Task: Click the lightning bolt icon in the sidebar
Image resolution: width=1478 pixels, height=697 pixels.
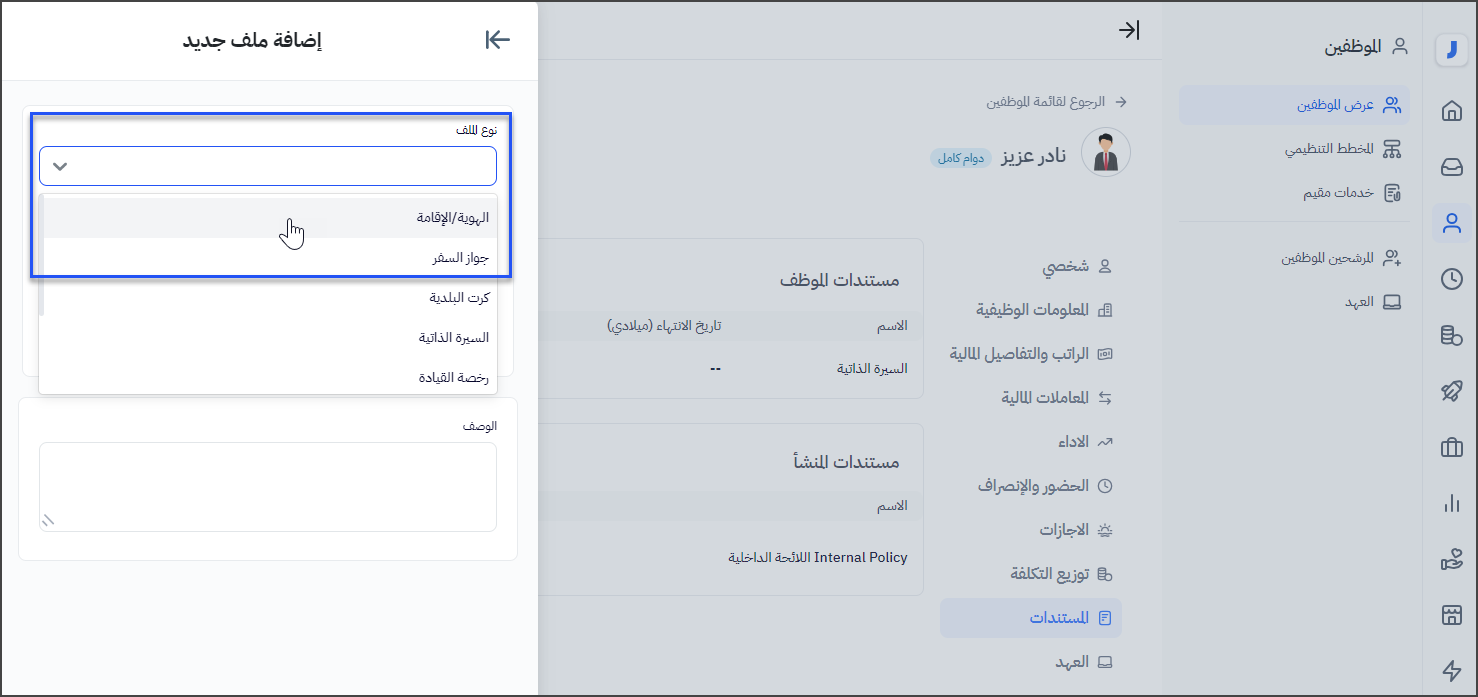Action: tap(1451, 671)
